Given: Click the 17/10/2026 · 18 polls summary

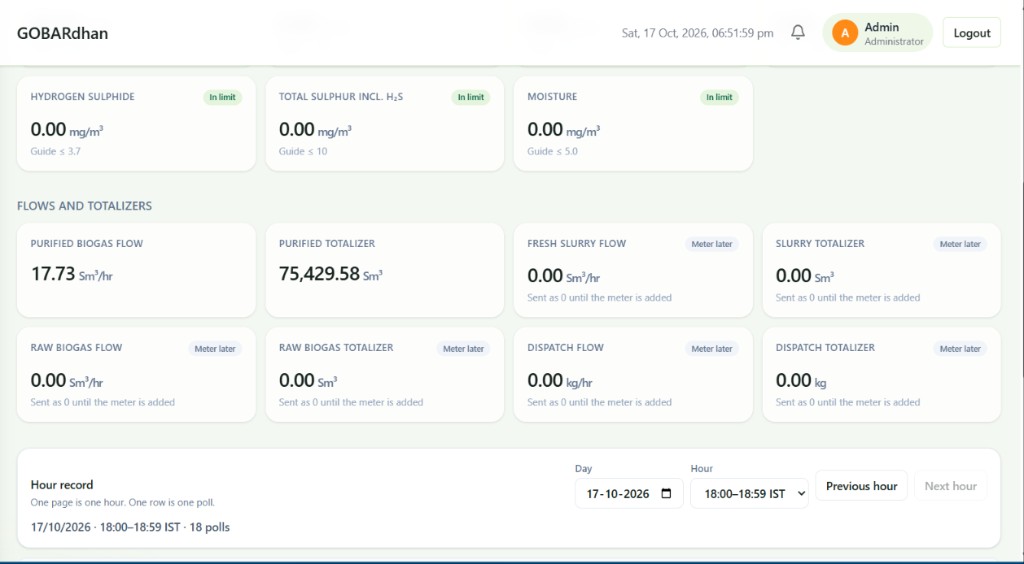Looking at the screenshot, I should pyautogui.click(x=130, y=527).
